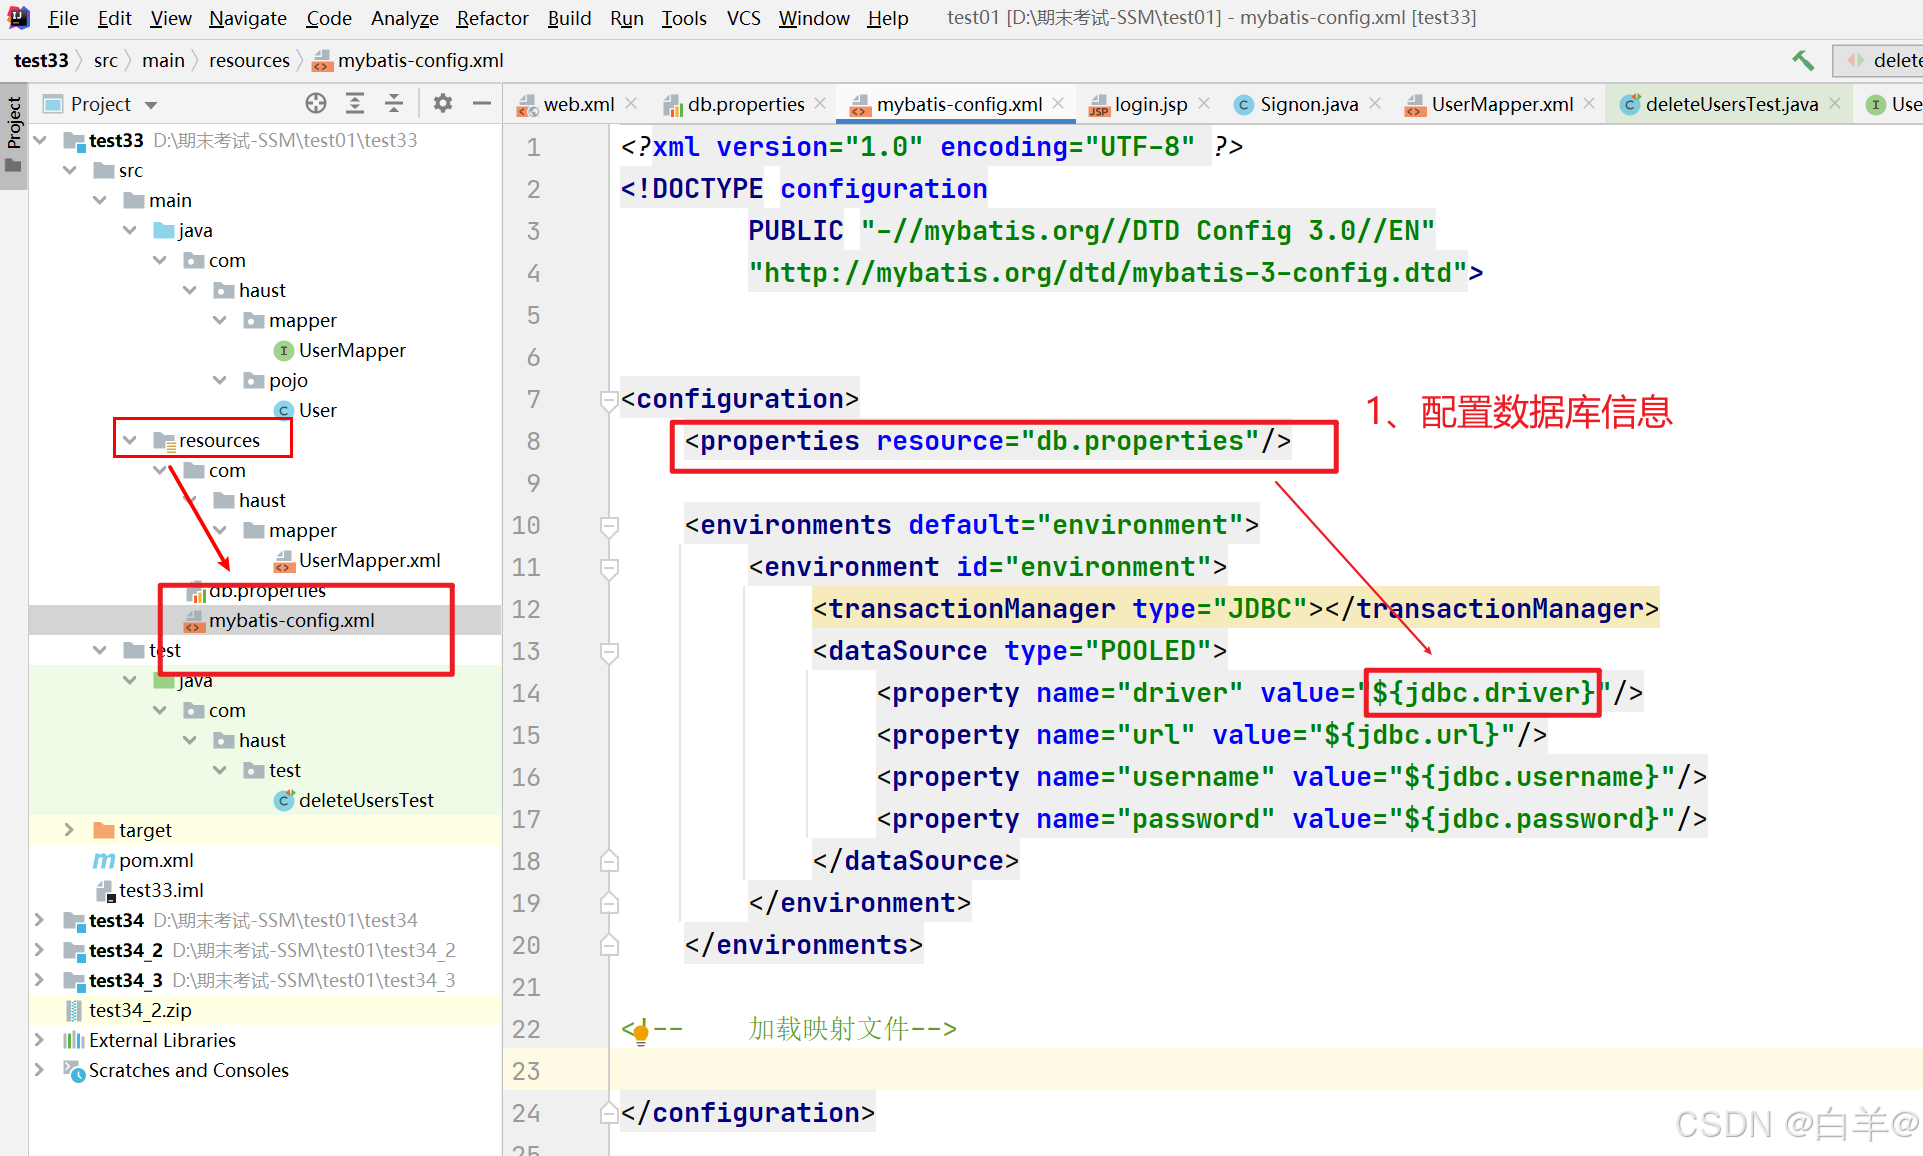The width and height of the screenshot is (1923, 1156).
Task: Open the Project view dropdown arrow
Action: (151, 105)
